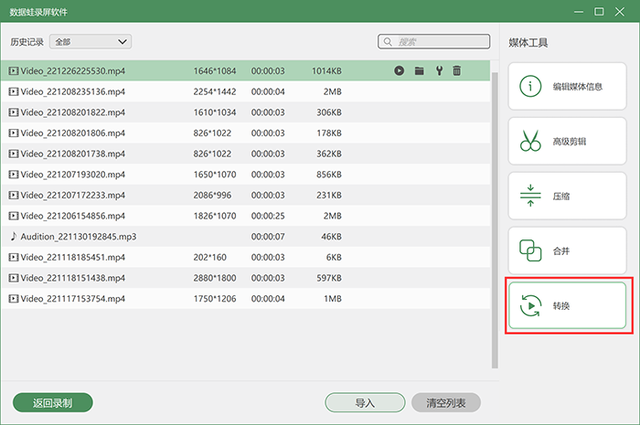Select Video_221206154856.mp4 file name
Viewport: 640px width, 425px height.
pyautogui.click(x=73, y=216)
